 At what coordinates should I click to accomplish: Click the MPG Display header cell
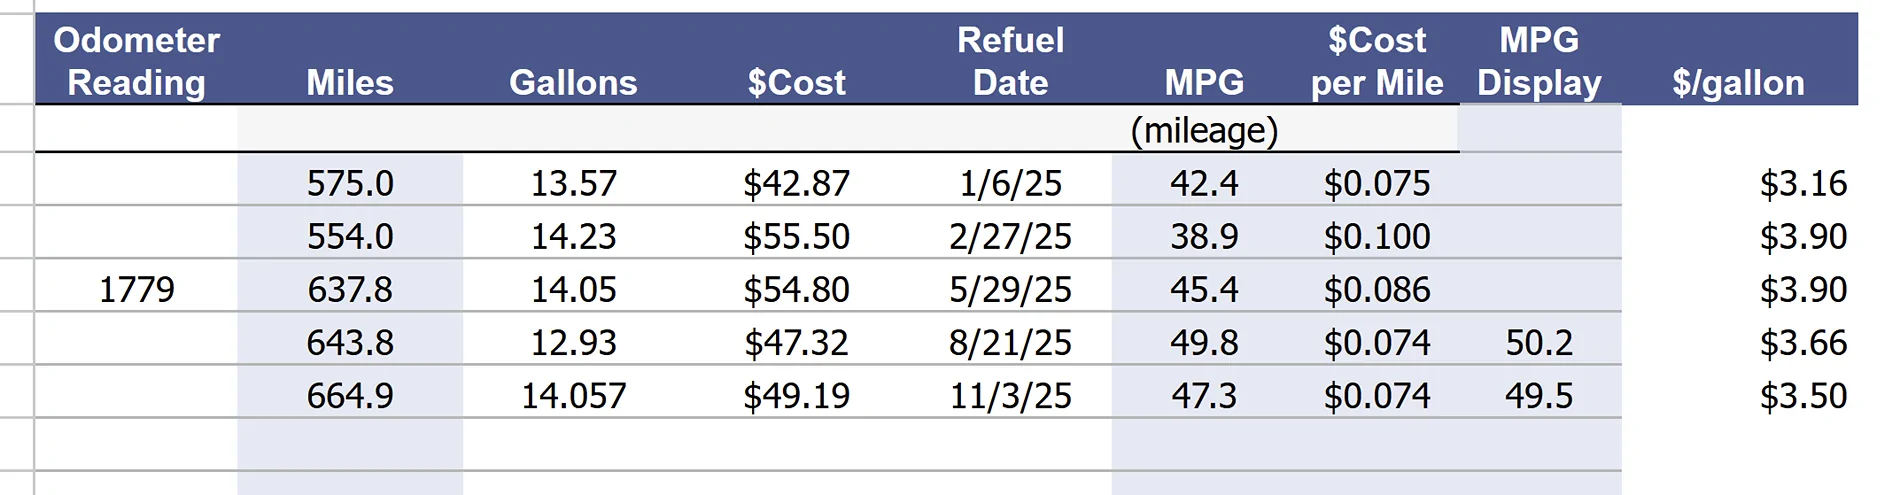[1539, 60]
